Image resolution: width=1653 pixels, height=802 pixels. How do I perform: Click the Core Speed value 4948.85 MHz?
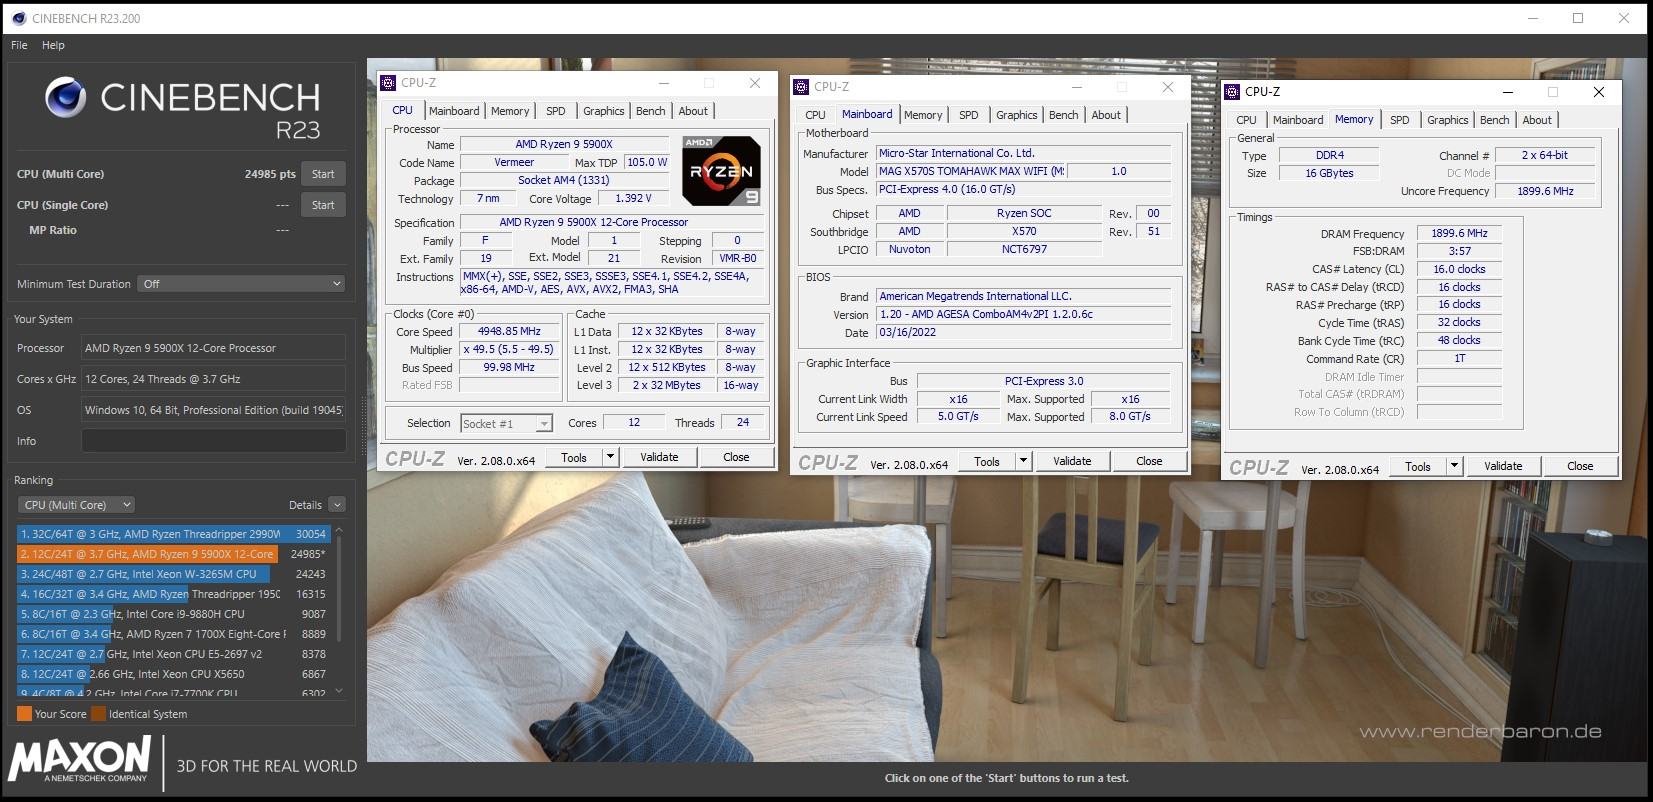point(510,331)
